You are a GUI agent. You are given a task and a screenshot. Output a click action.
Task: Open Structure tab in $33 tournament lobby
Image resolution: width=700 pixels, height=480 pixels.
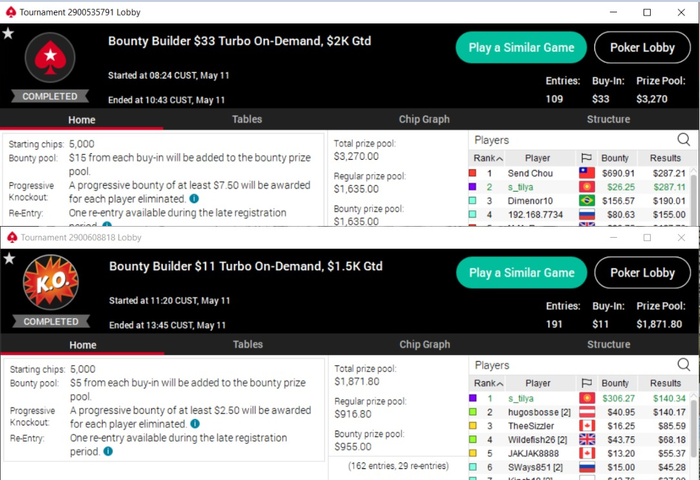[x=608, y=119]
